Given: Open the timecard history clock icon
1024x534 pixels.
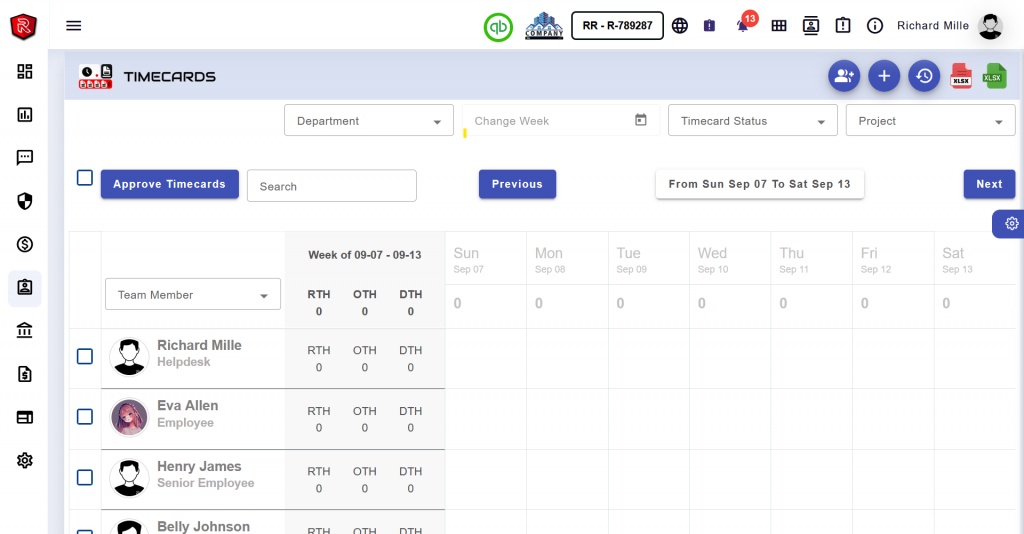Looking at the screenshot, I should [x=924, y=76].
